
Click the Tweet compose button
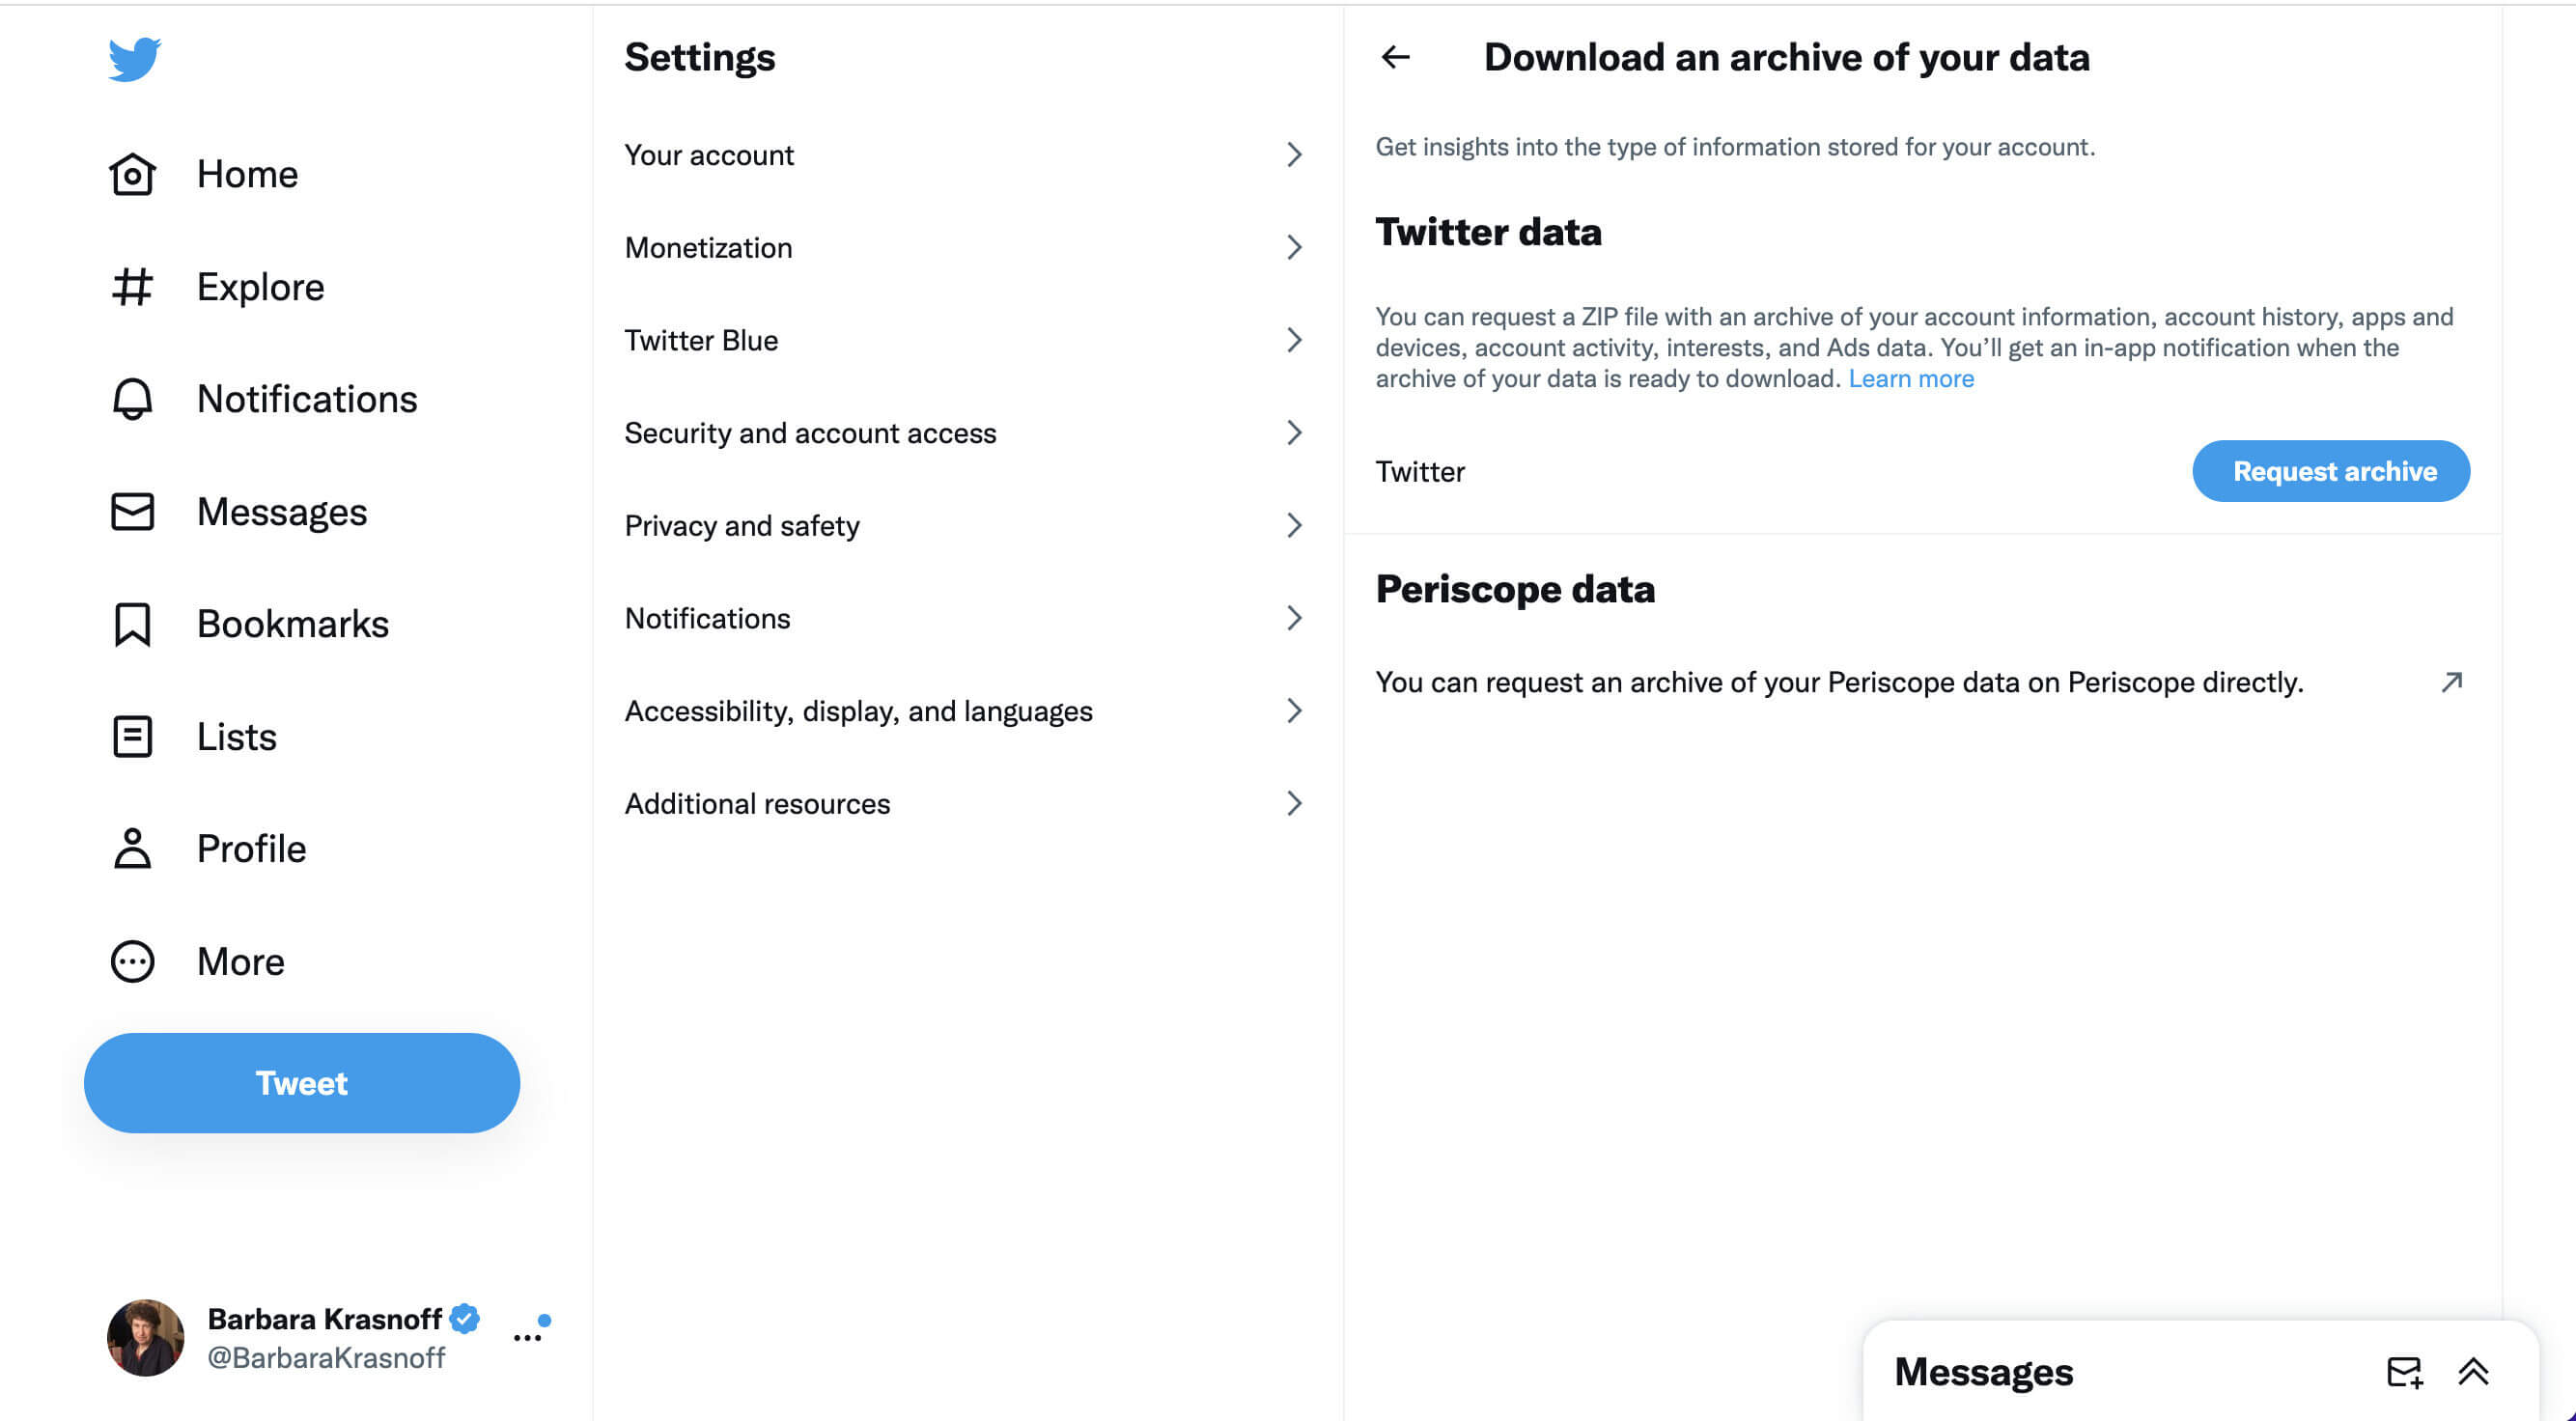(303, 1081)
